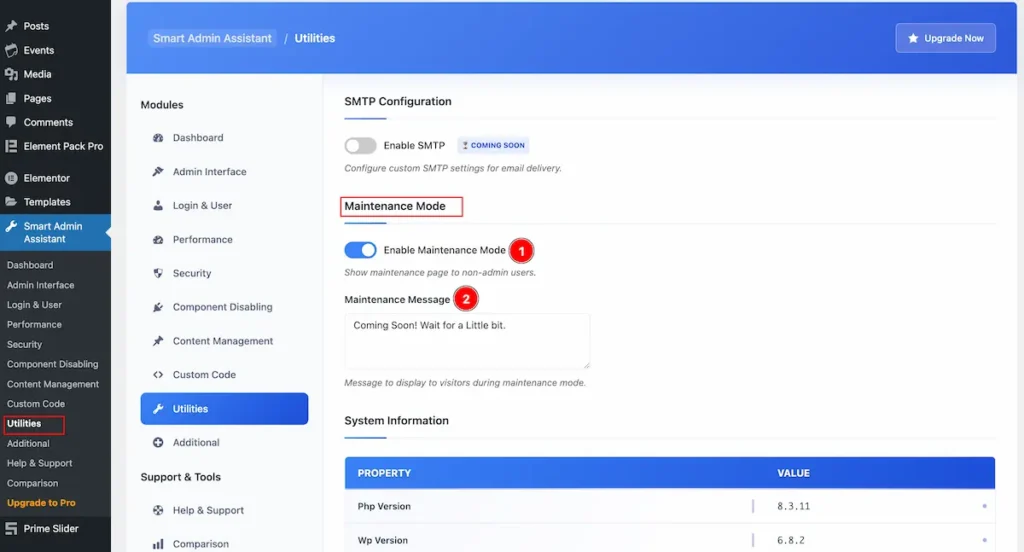Click Smart Admin Assistant breadcrumb link
Viewport: 1024px width, 552px height.
(212, 39)
